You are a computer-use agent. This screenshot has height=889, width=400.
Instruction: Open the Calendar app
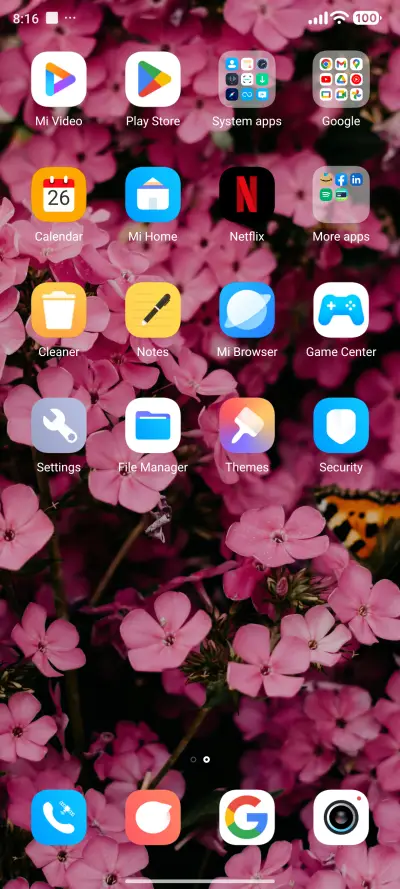tap(59, 194)
